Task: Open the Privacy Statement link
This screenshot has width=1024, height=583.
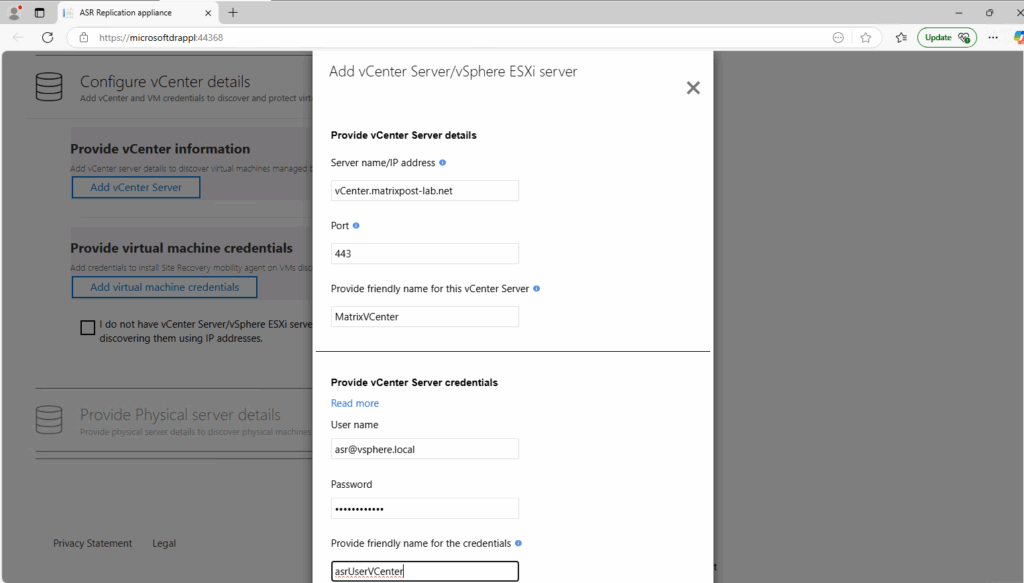Action: pyautogui.click(x=92, y=543)
